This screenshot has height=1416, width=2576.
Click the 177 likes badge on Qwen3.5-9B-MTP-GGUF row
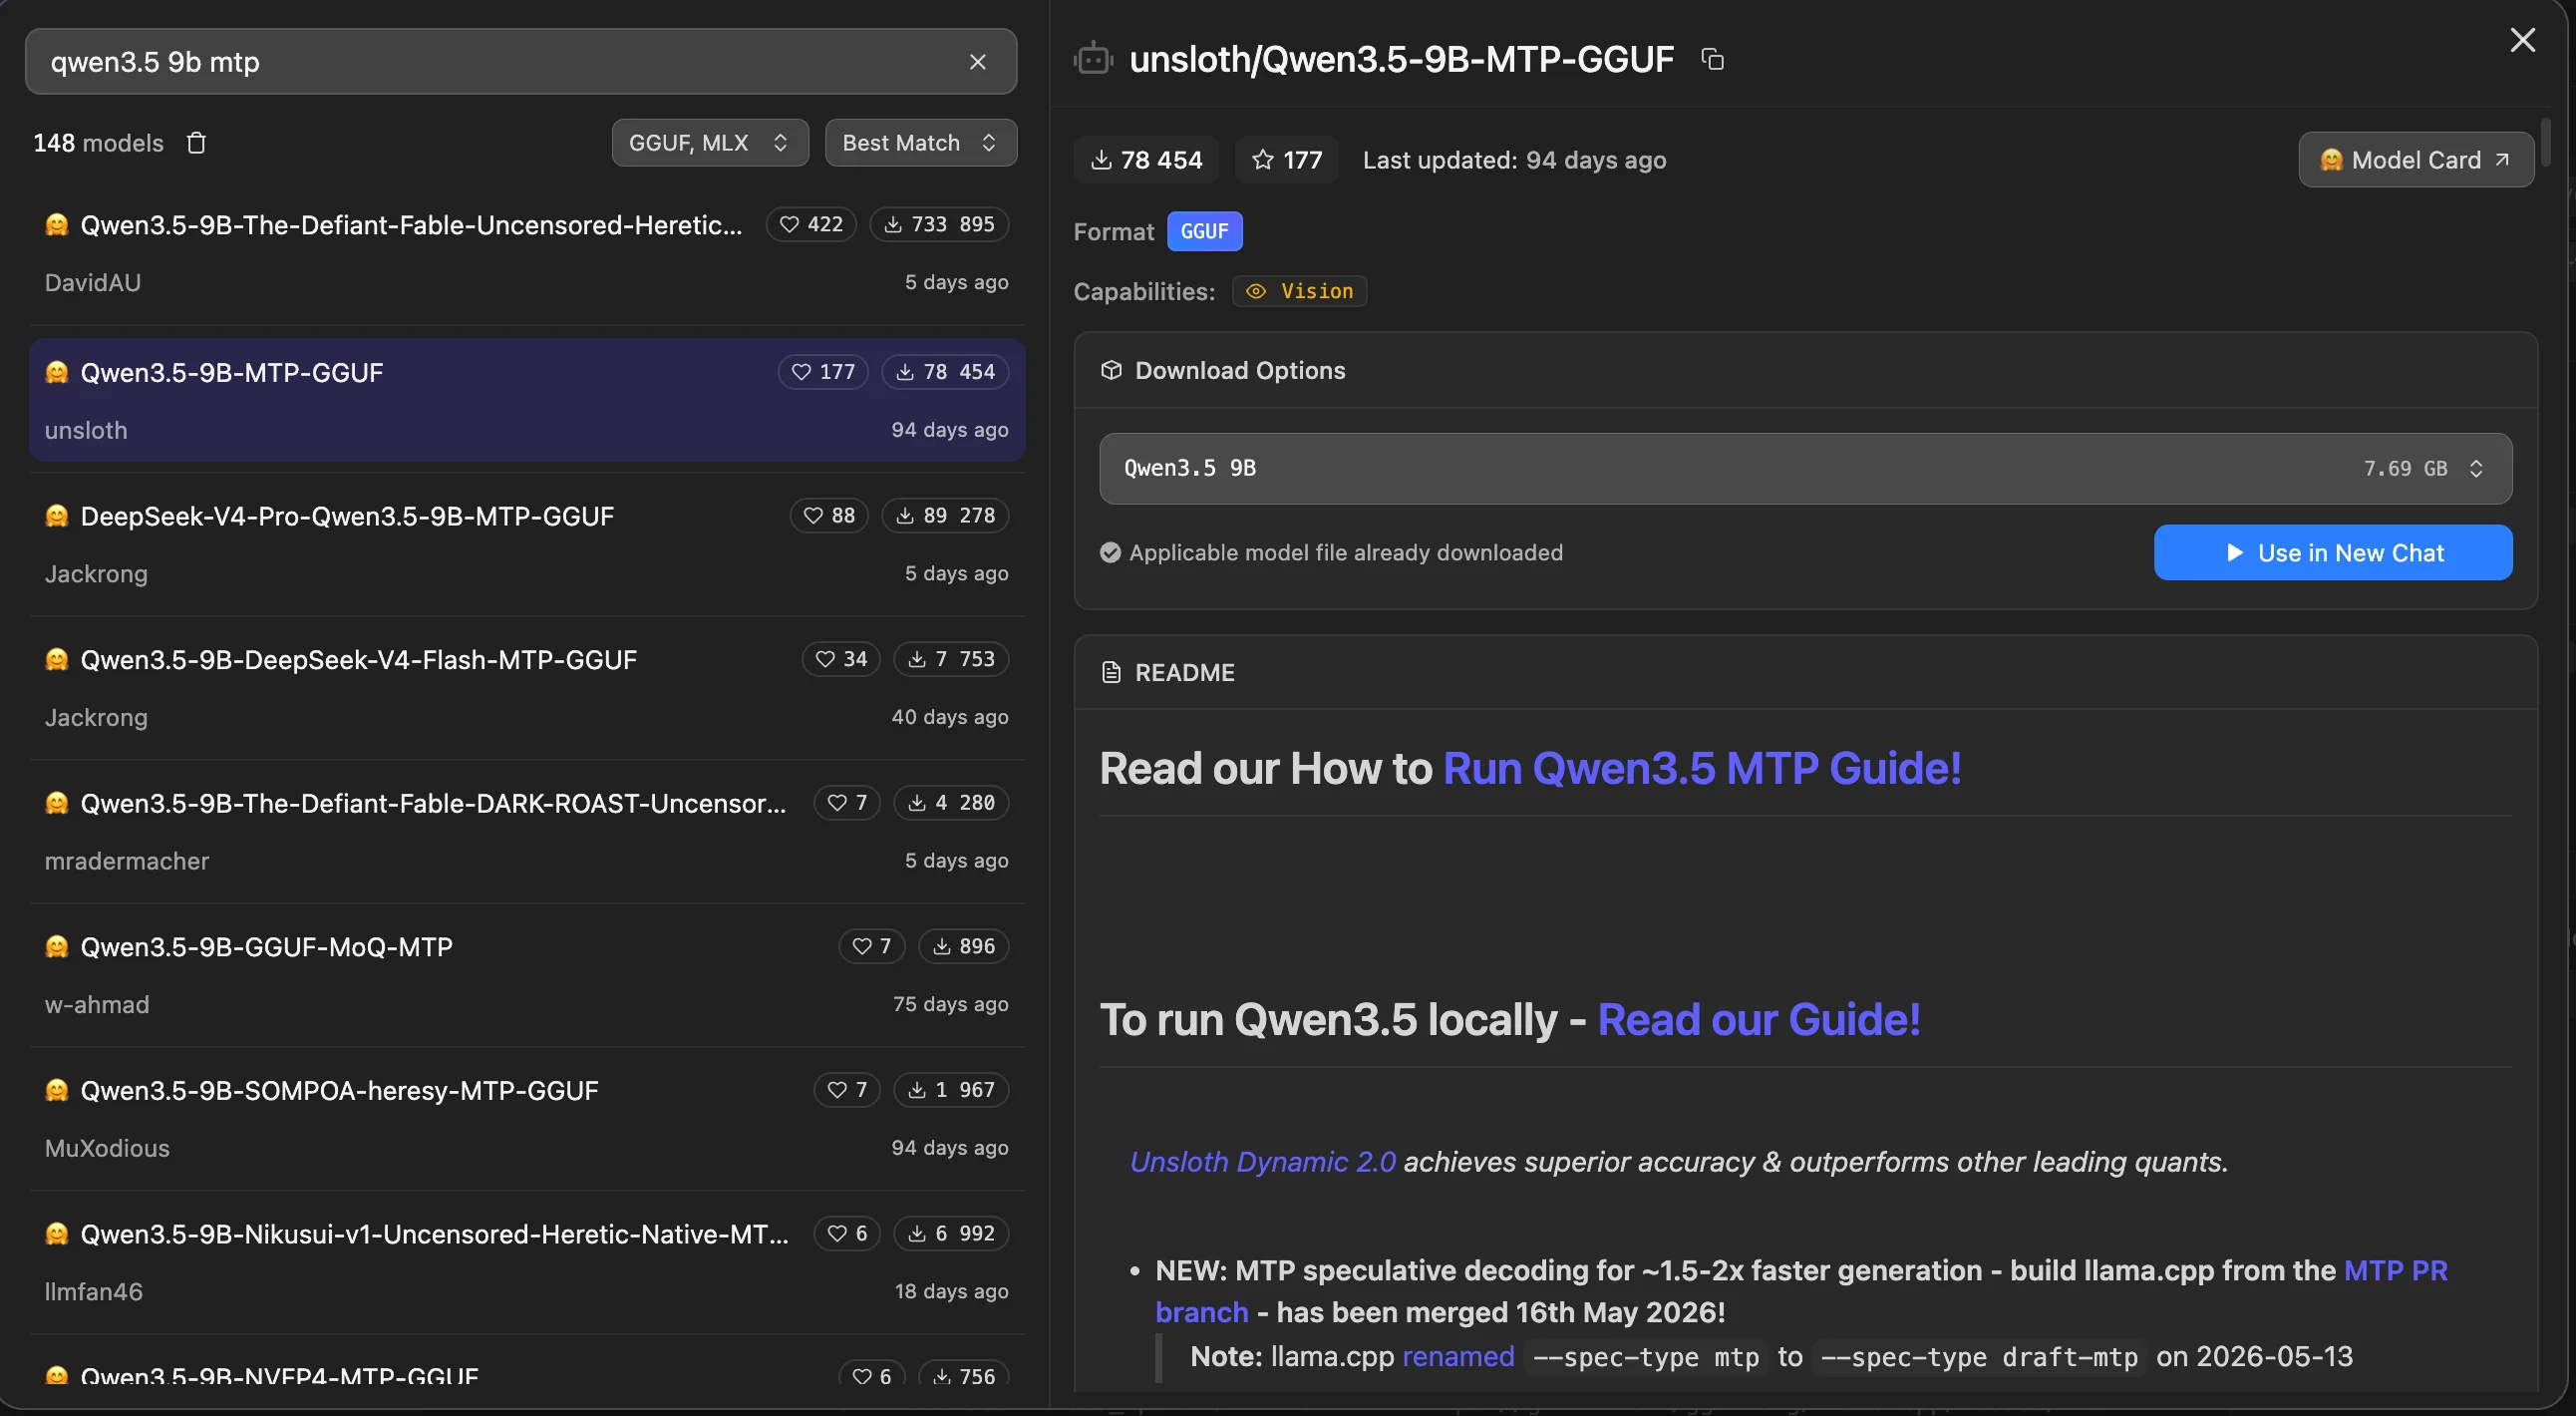[x=823, y=372]
